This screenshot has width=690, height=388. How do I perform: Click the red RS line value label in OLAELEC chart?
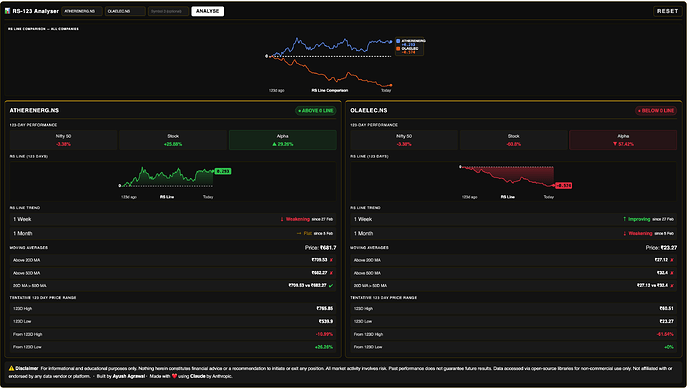pyautogui.click(x=563, y=186)
